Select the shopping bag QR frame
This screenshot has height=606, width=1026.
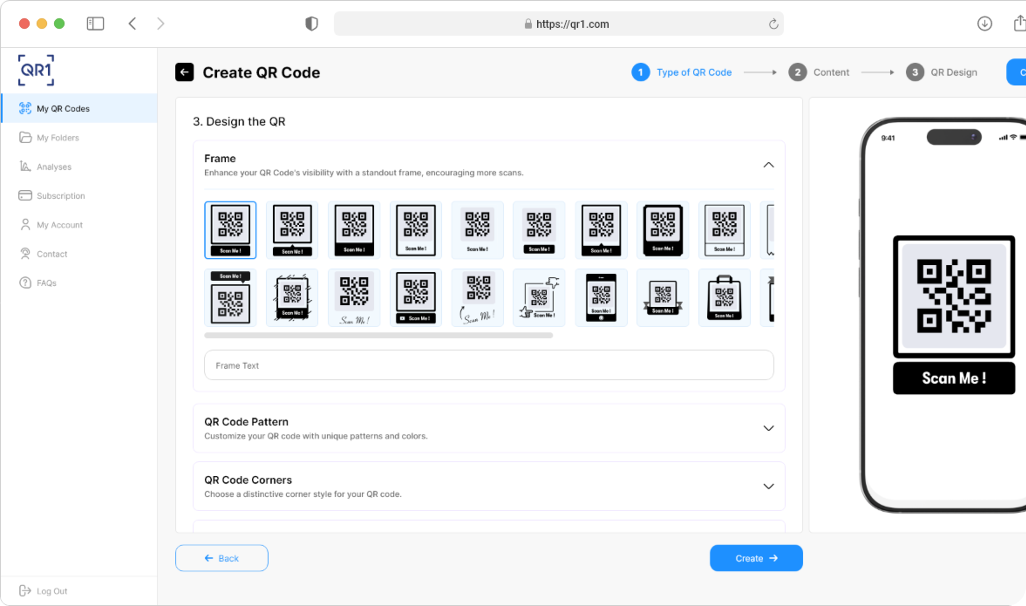coord(724,297)
